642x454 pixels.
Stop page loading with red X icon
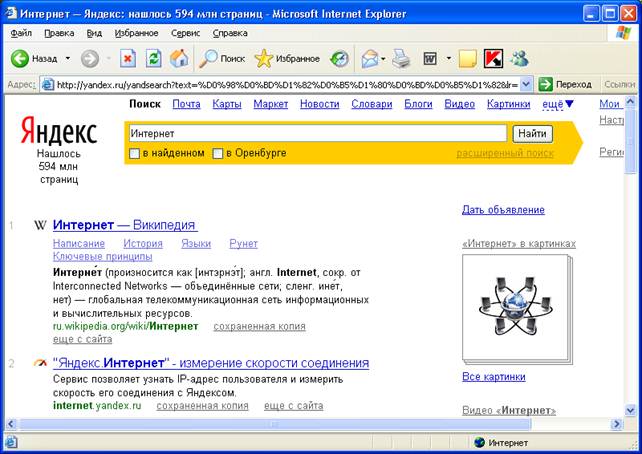tap(128, 59)
